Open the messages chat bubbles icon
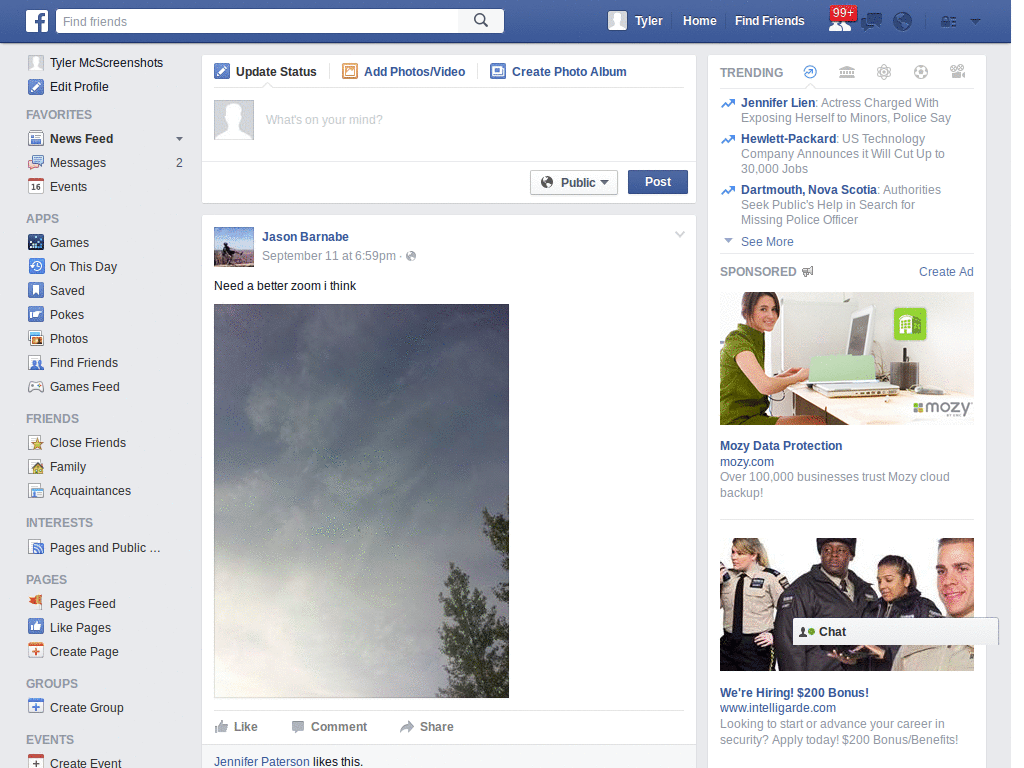The height and width of the screenshot is (768, 1024). tap(871, 22)
